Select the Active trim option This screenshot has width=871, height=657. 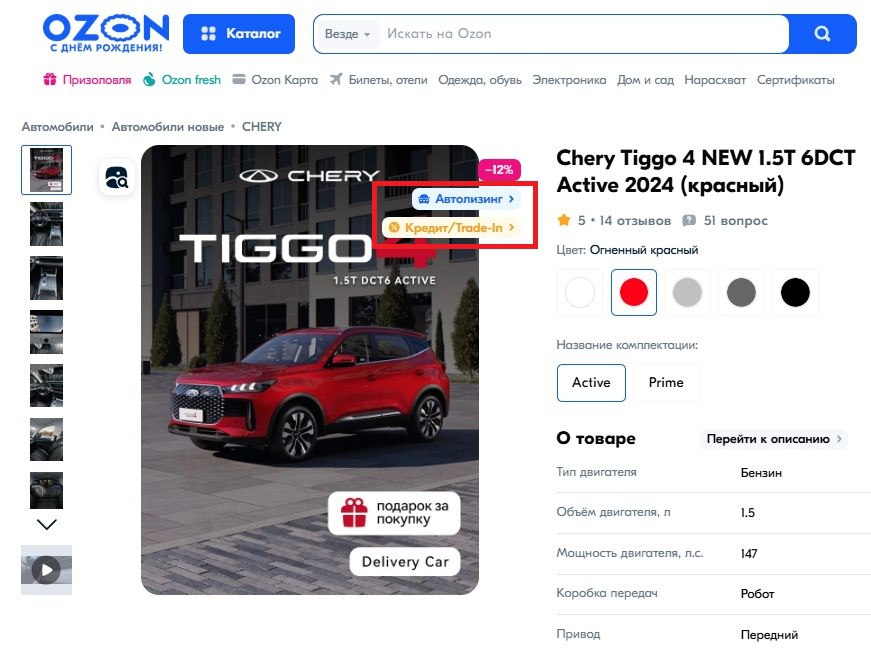(x=591, y=383)
